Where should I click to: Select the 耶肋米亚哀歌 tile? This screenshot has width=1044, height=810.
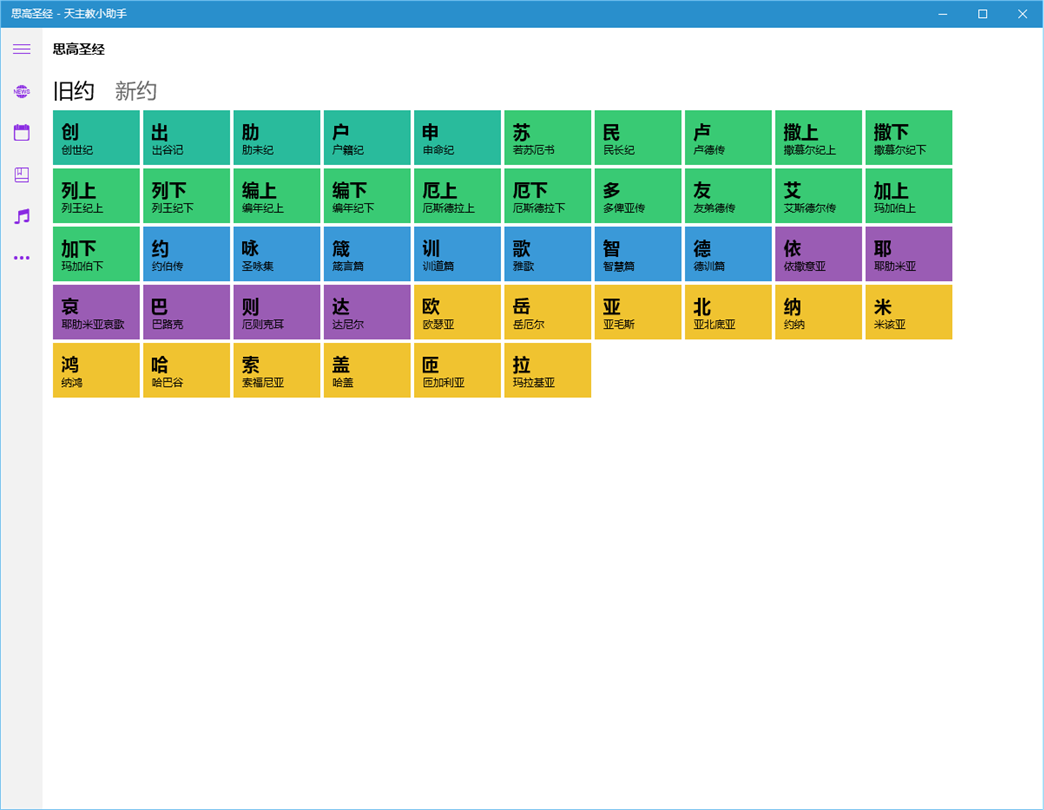(x=97, y=312)
